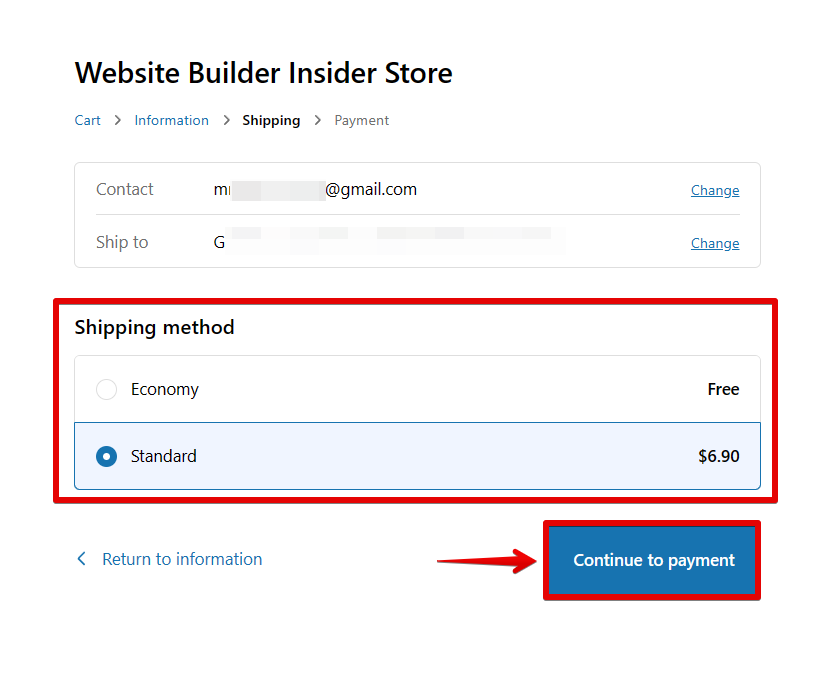828x674 pixels.
Task: Click the chevron between Shipping and Payment
Action: (318, 120)
